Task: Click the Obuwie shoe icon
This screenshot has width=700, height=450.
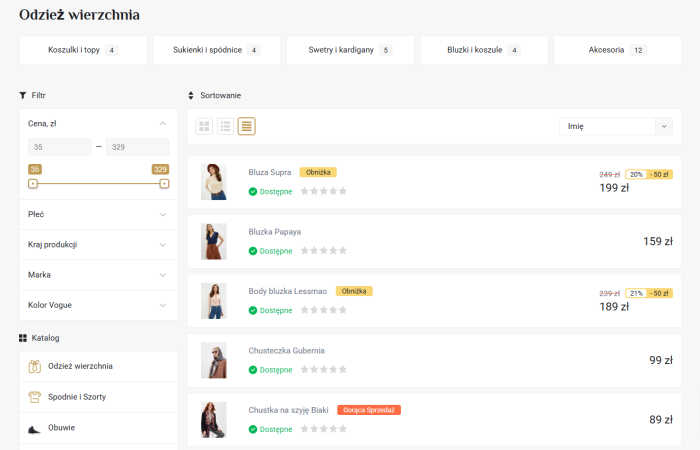Action: point(34,429)
